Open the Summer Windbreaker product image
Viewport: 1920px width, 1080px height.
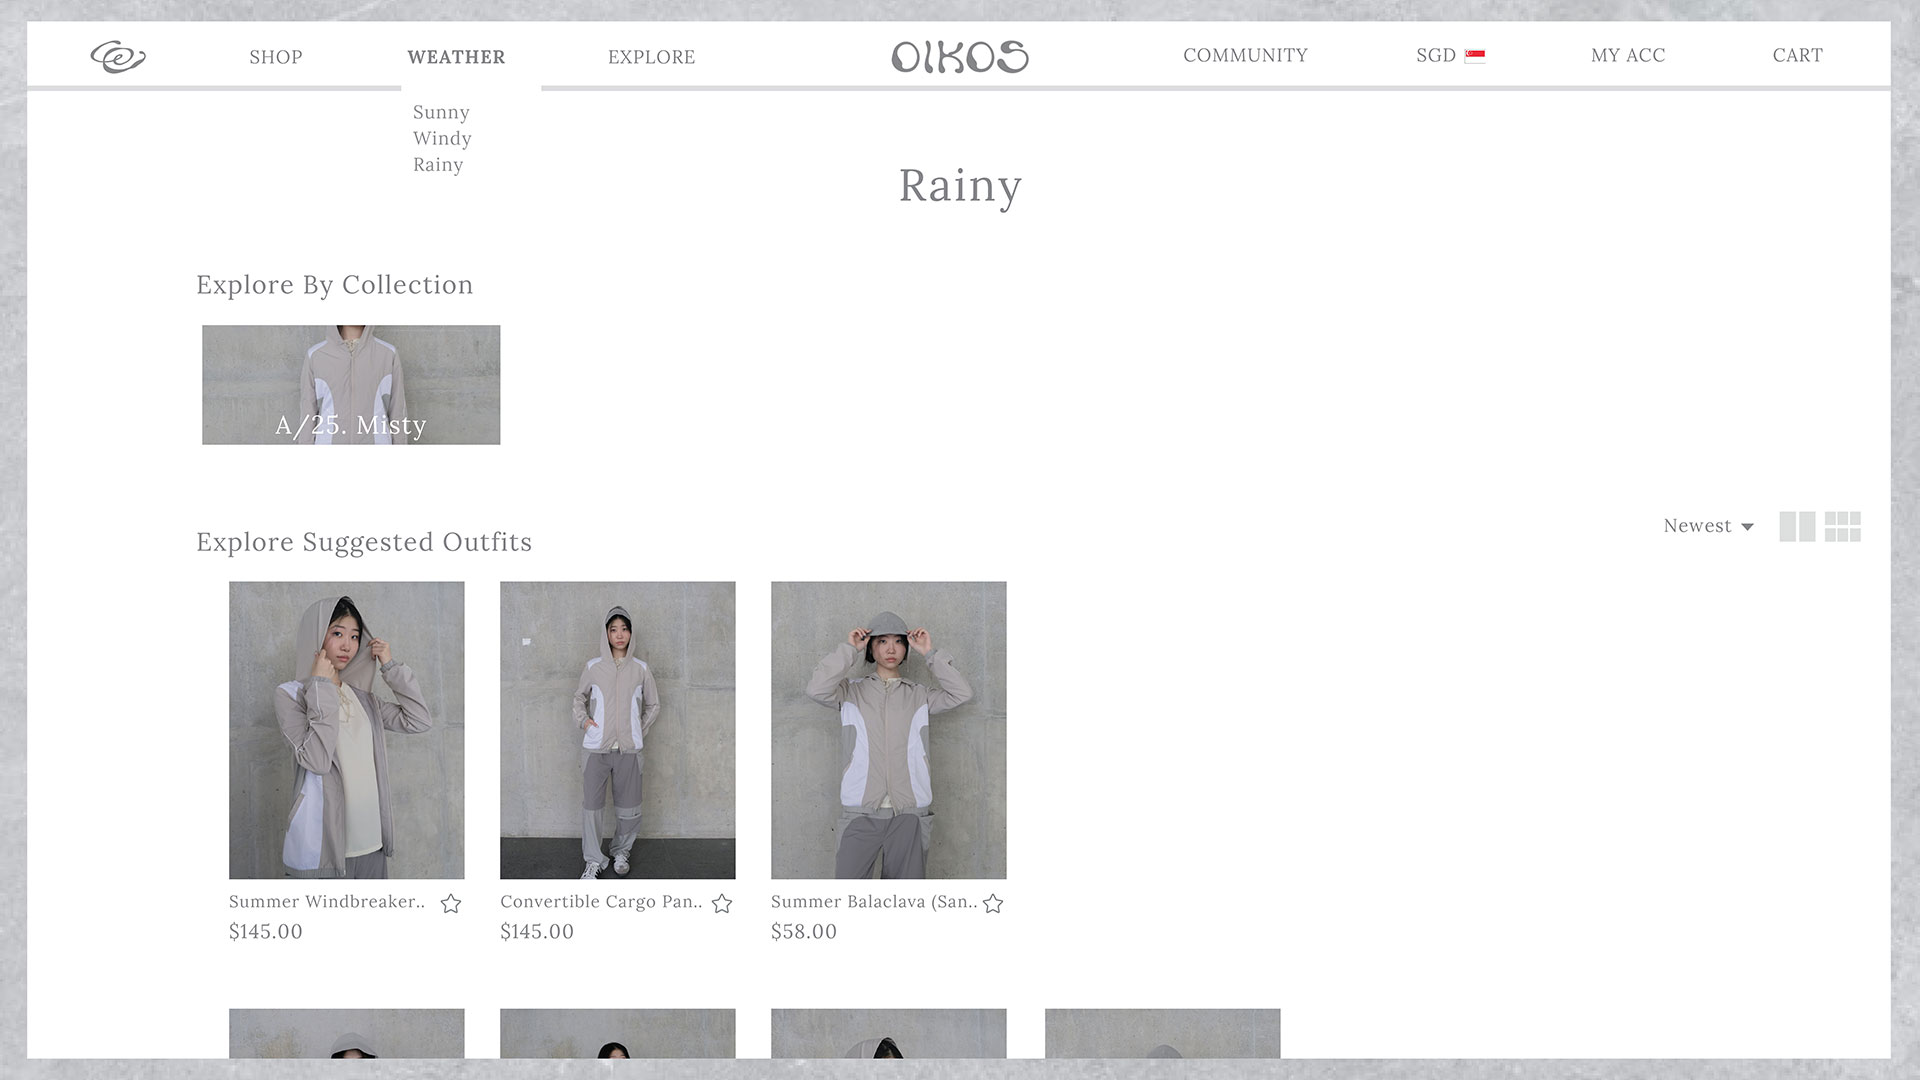(346, 730)
